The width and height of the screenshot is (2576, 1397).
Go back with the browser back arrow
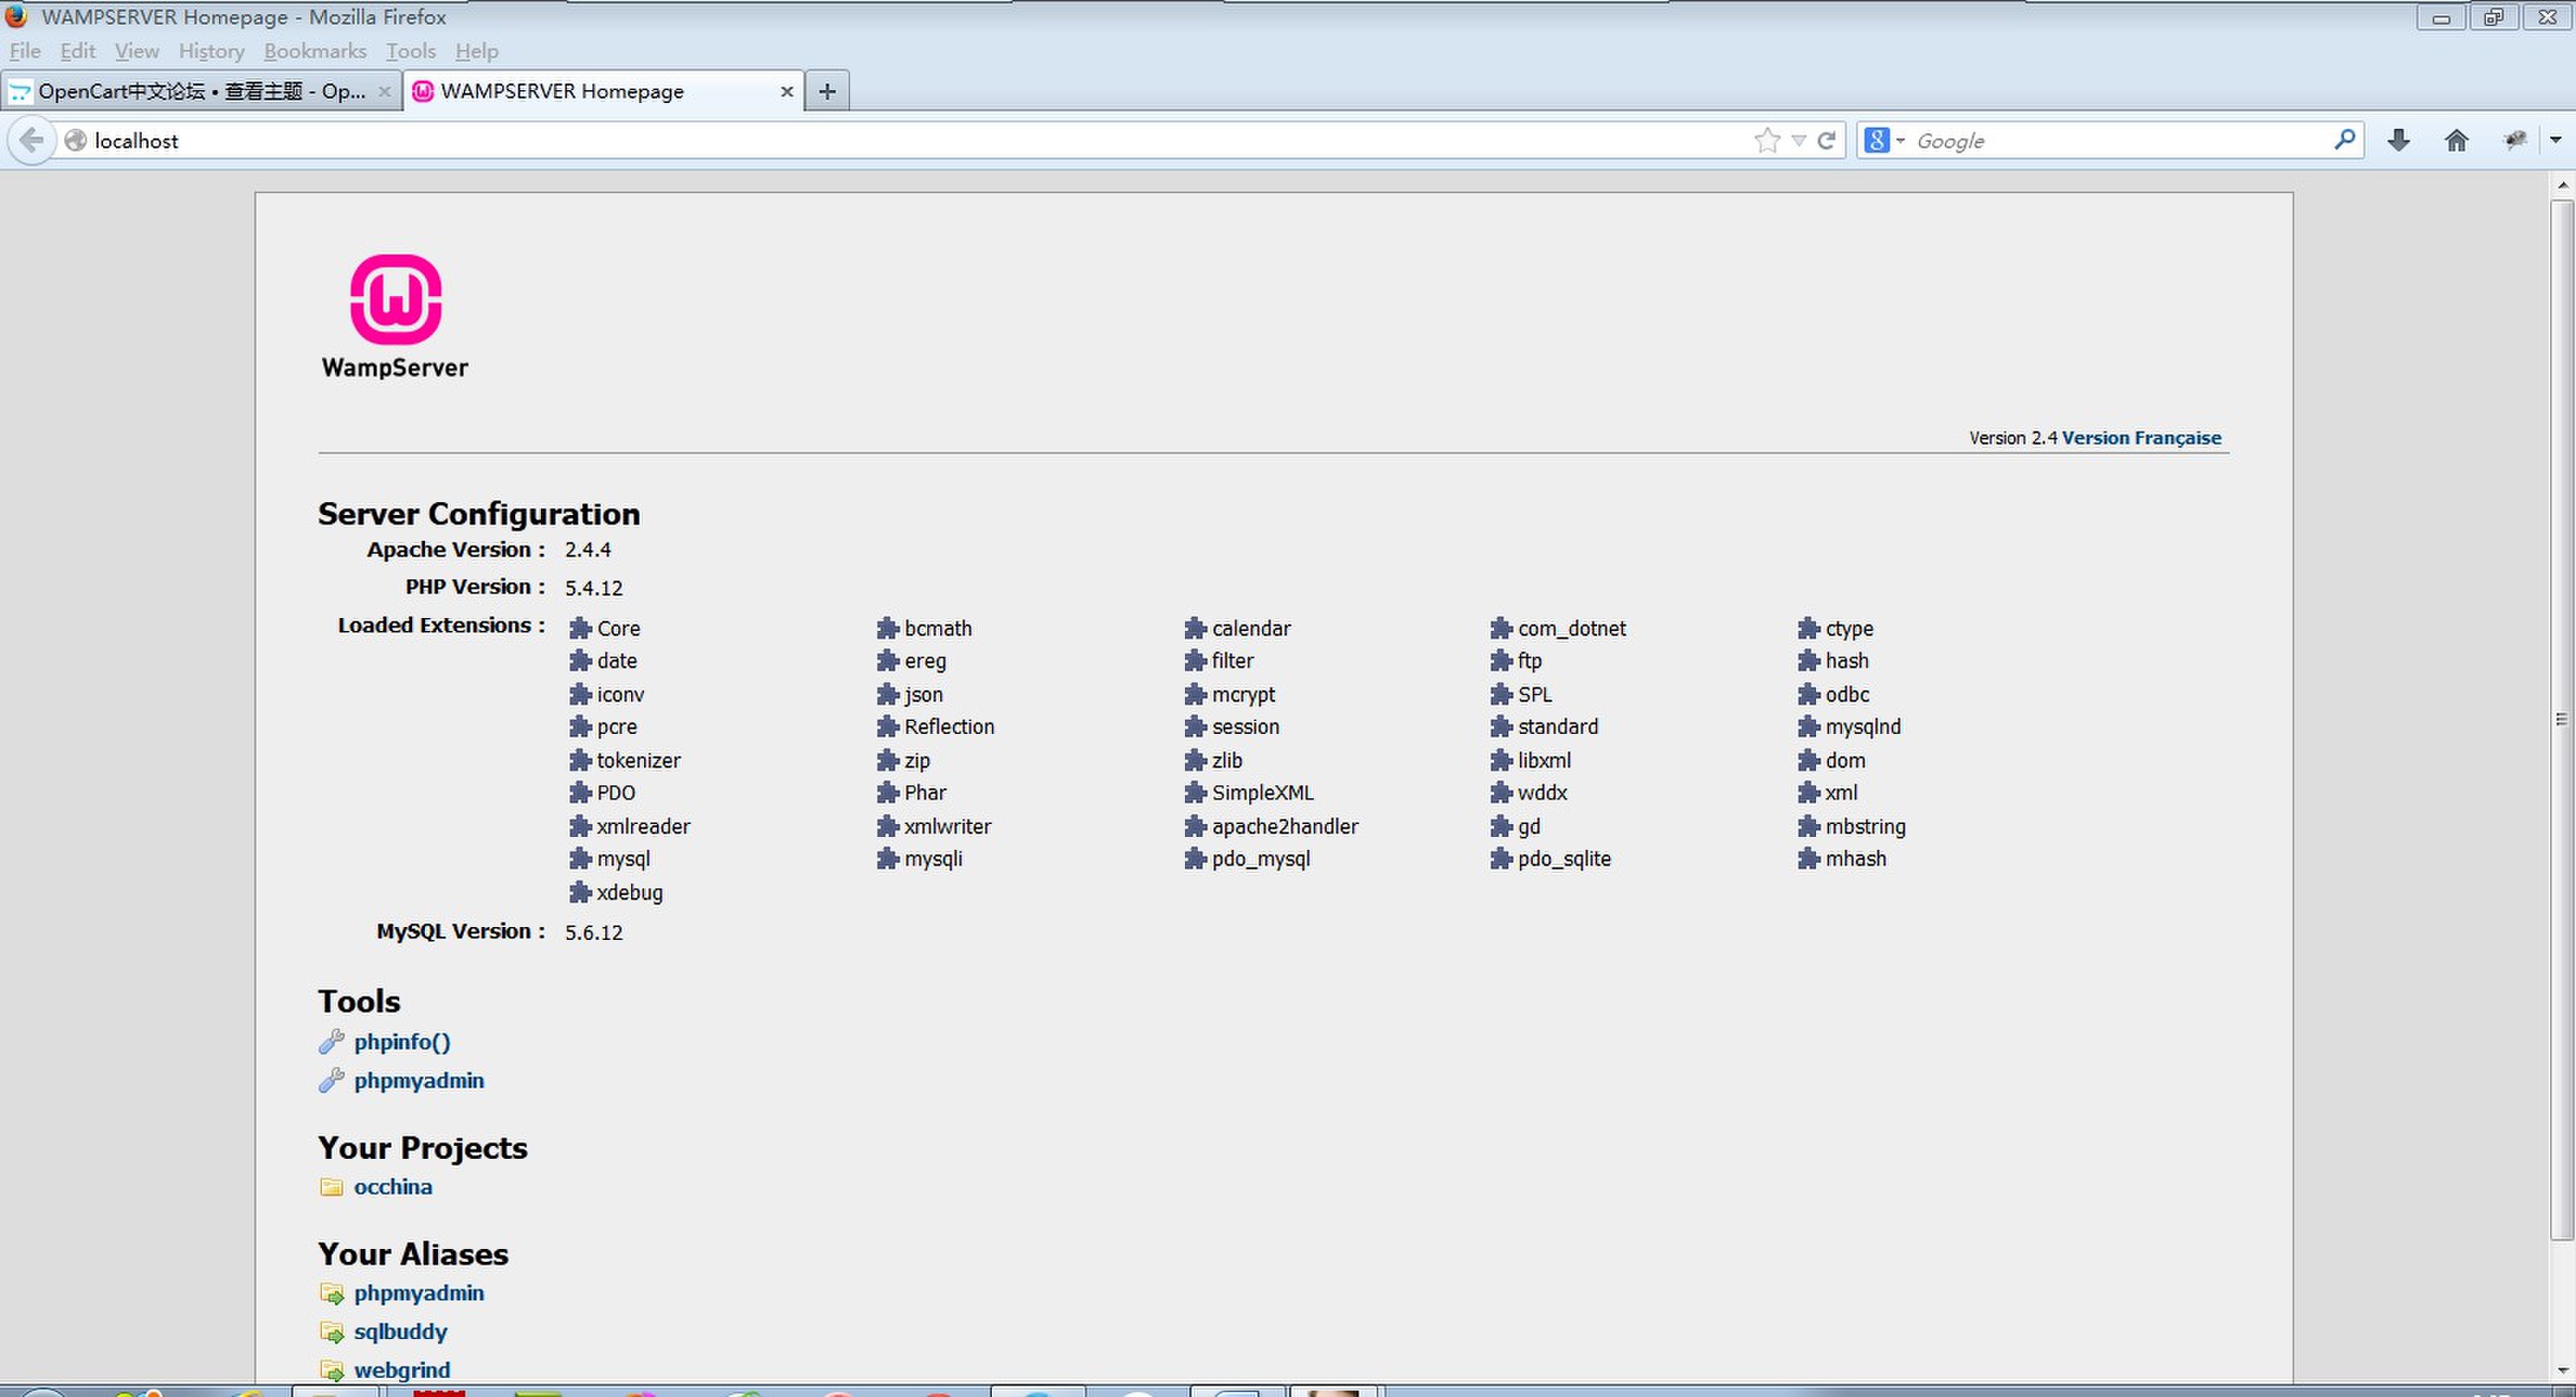click(x=31, y=140)
